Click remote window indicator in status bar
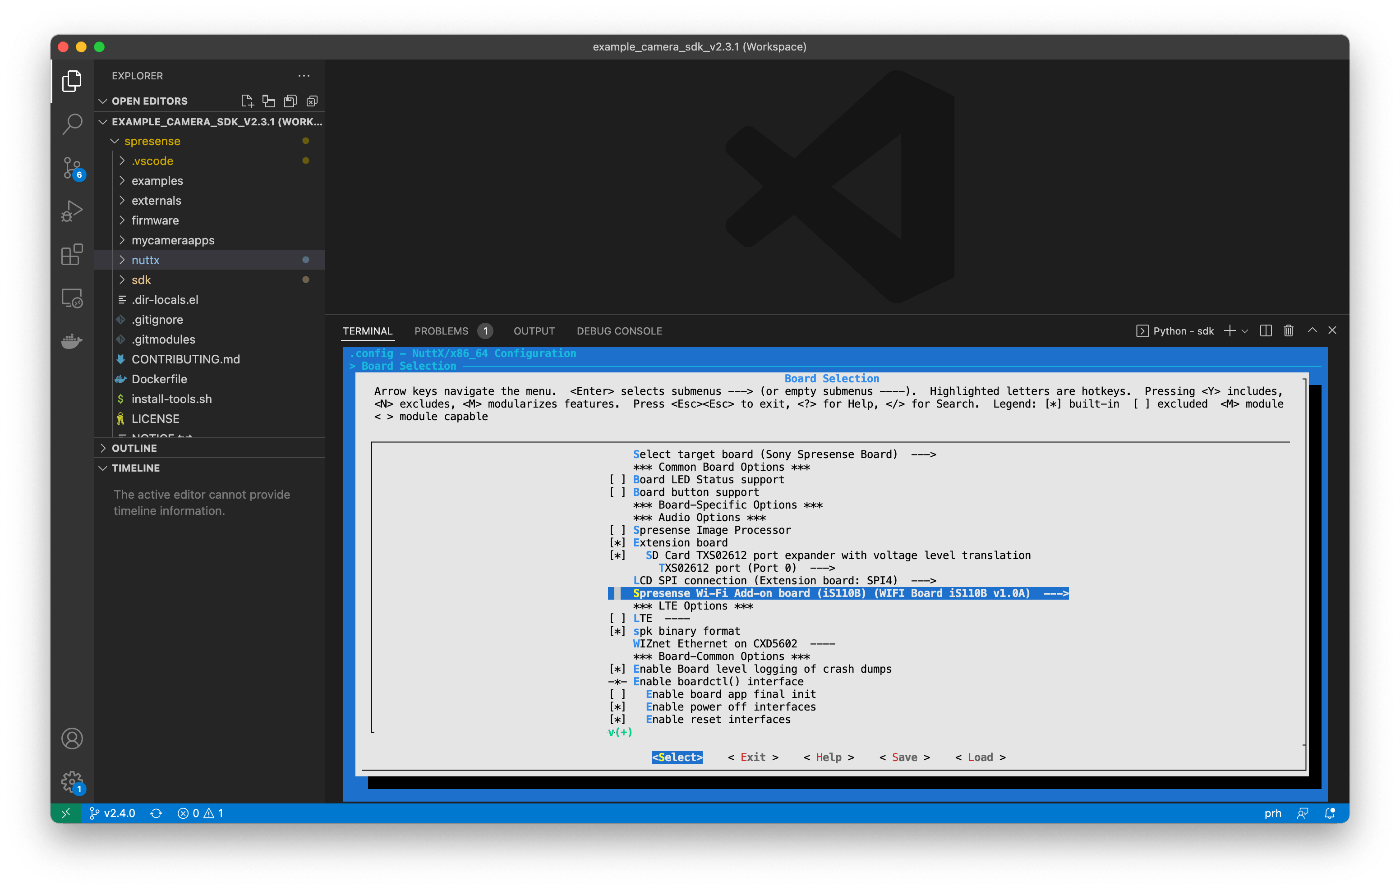Image resolution: width=1400 pixels, height=890 pixels. pyautogui.click(x=66, y=813)
